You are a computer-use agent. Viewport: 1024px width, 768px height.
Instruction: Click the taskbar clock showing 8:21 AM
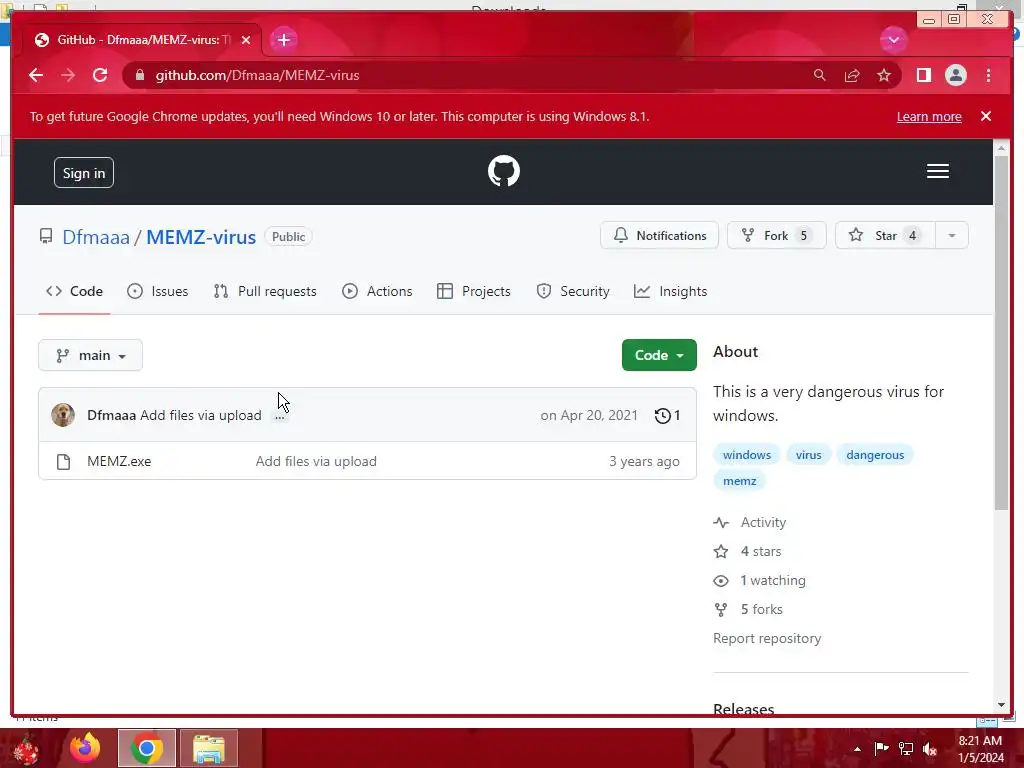pos(981,749)
